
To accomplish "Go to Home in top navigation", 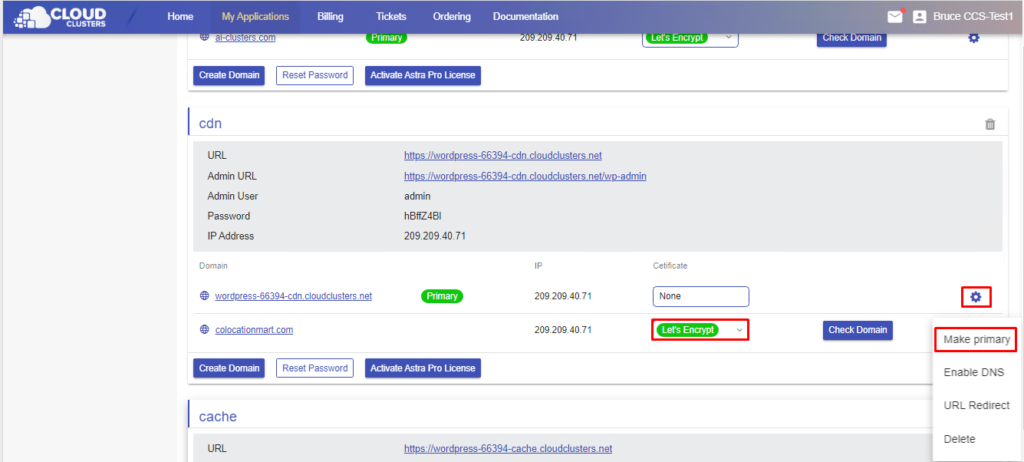I will pos(180,16).
